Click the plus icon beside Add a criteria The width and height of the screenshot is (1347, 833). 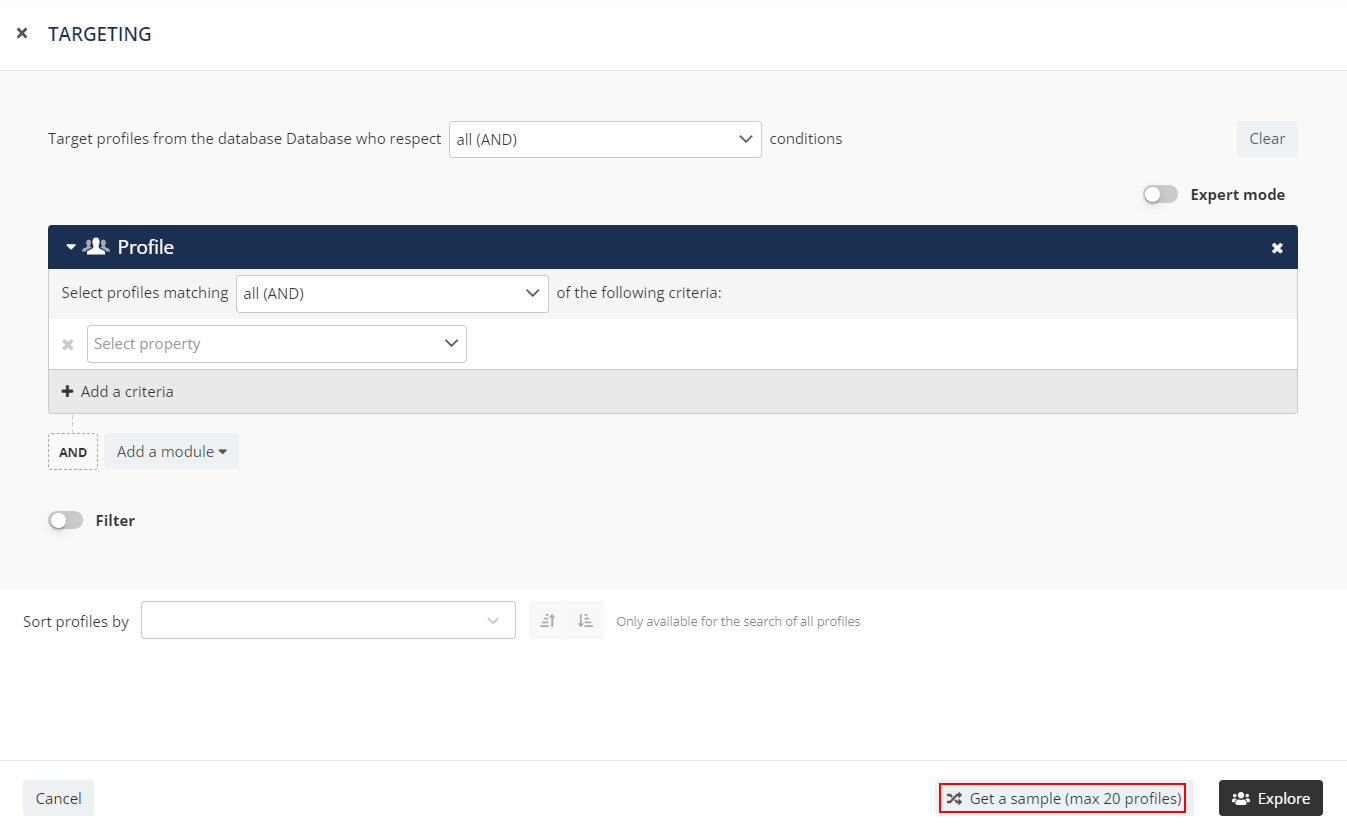click(67, 391)
